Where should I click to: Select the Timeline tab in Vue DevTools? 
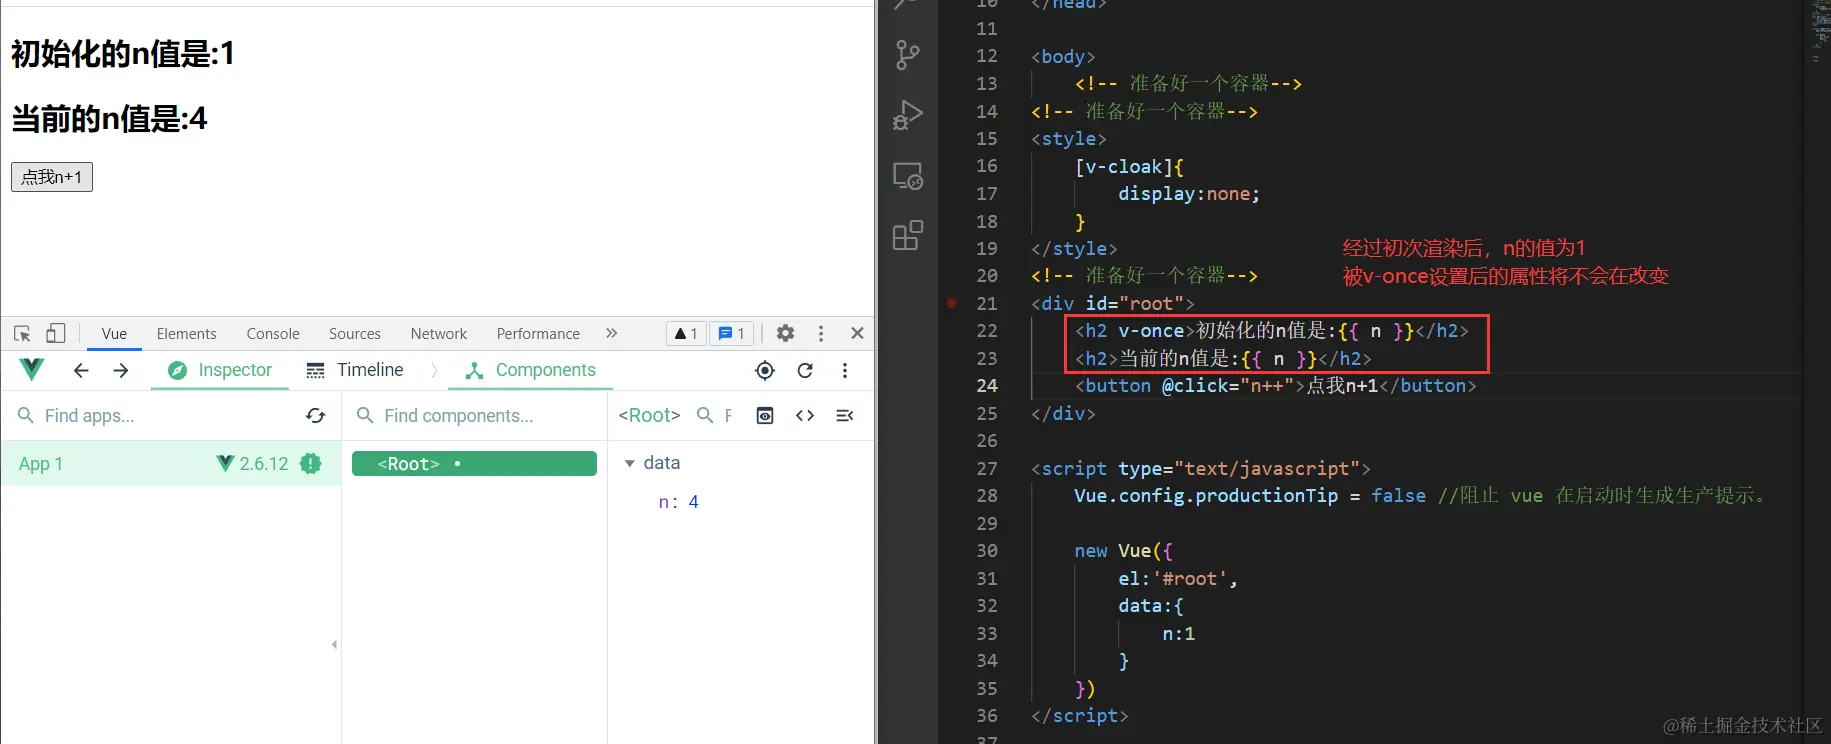pos(355,370)
